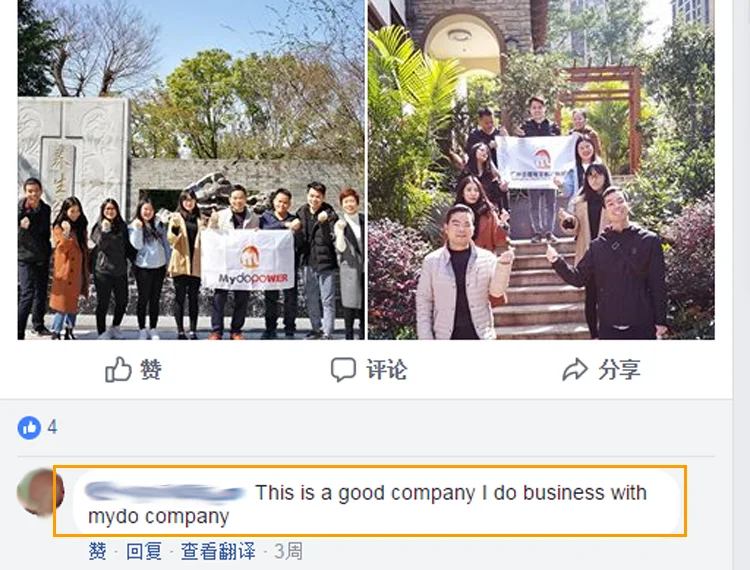Like the comment with 赞 link
750x570 pixels.
98,551
